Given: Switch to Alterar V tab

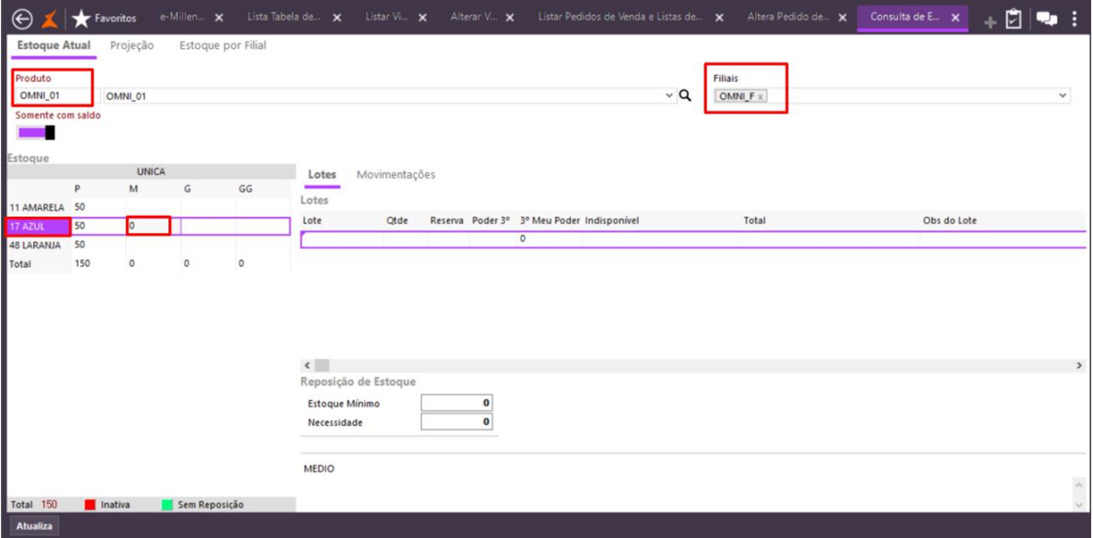Looking at the screenshot, I should 474,17.
